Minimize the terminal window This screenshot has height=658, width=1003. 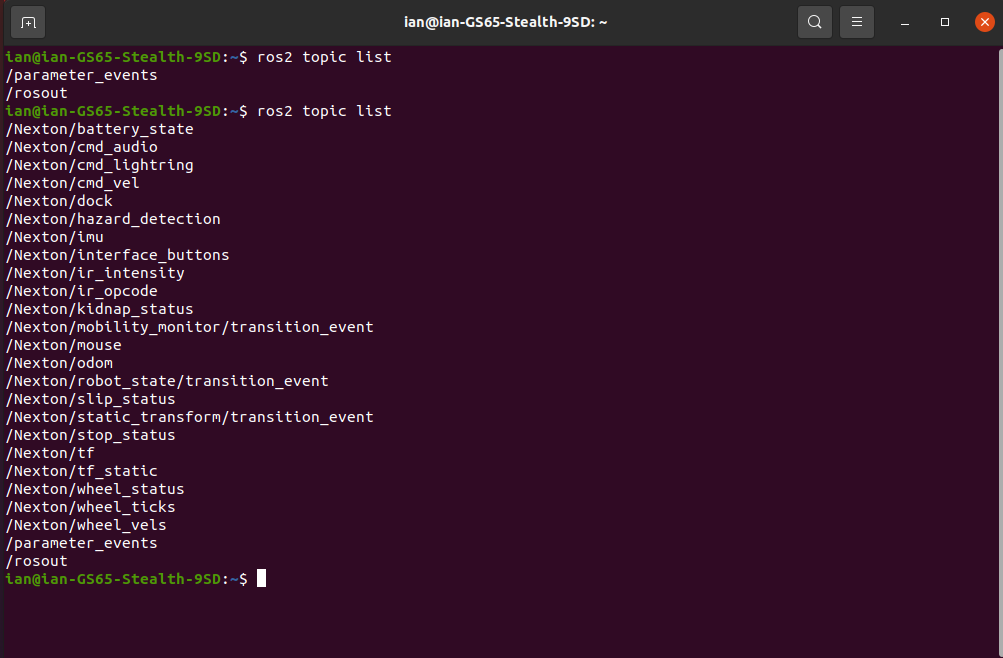point(904,22)
